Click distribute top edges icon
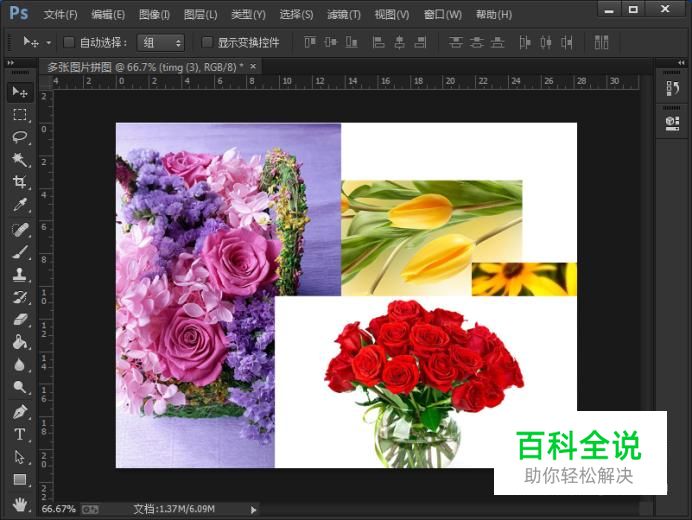 point(455,42)
